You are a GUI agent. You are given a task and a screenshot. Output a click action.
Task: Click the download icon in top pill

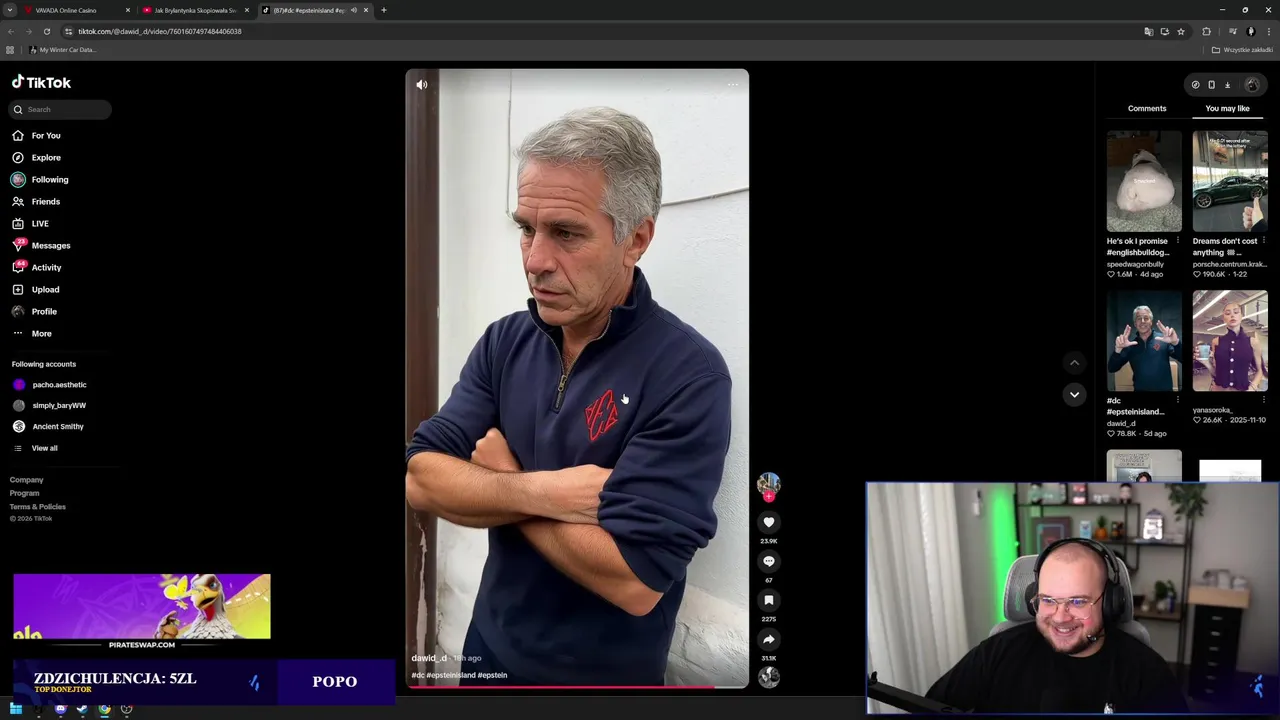point(1228,85)
